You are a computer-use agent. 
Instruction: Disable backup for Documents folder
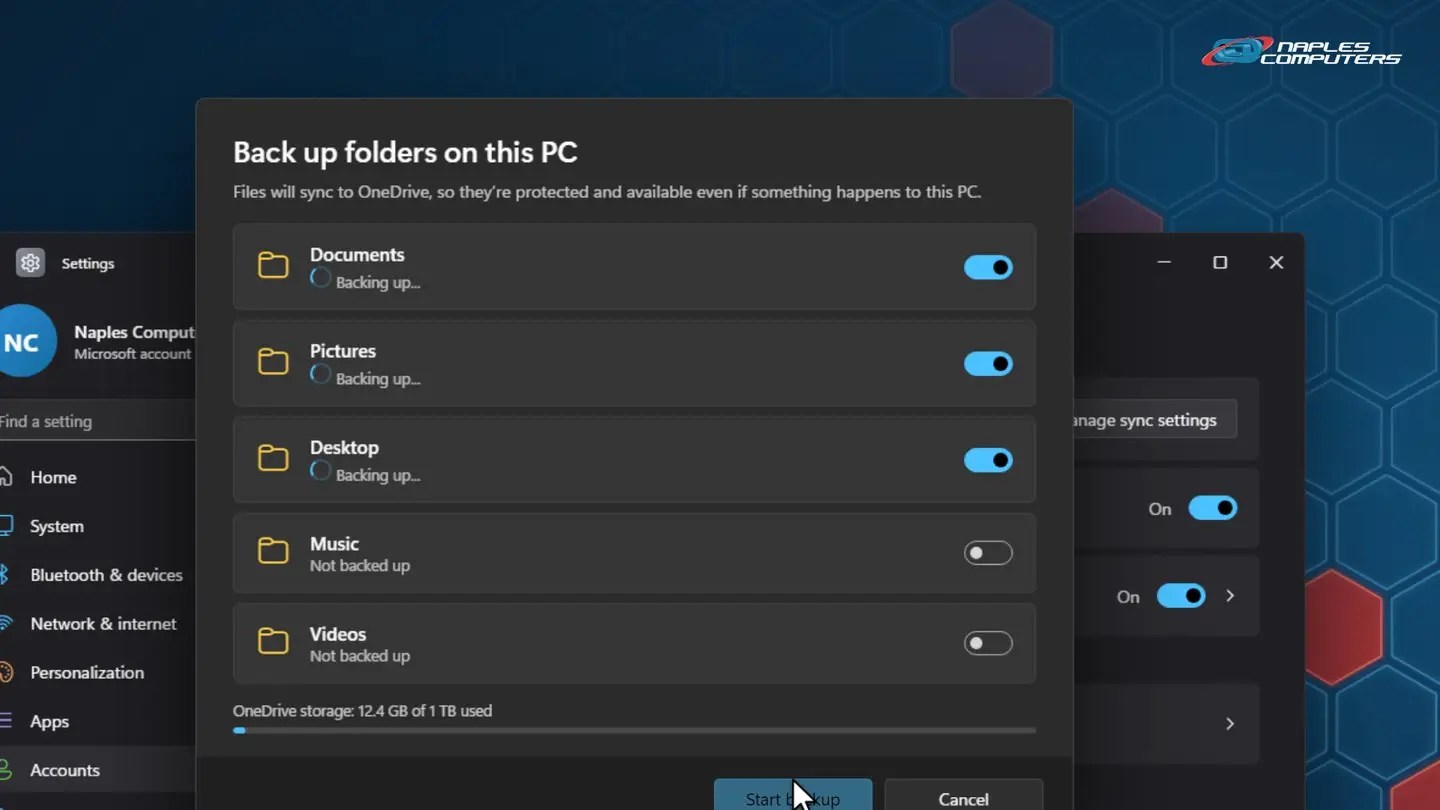coord(988,267)
